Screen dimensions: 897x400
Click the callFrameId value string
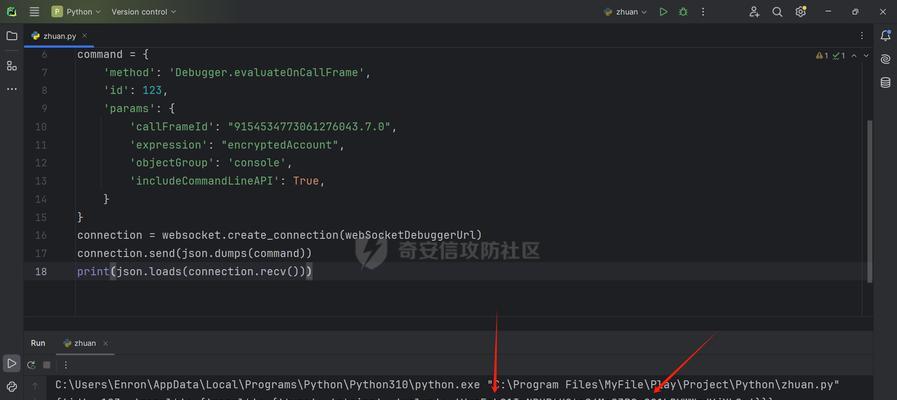[309, 126]
